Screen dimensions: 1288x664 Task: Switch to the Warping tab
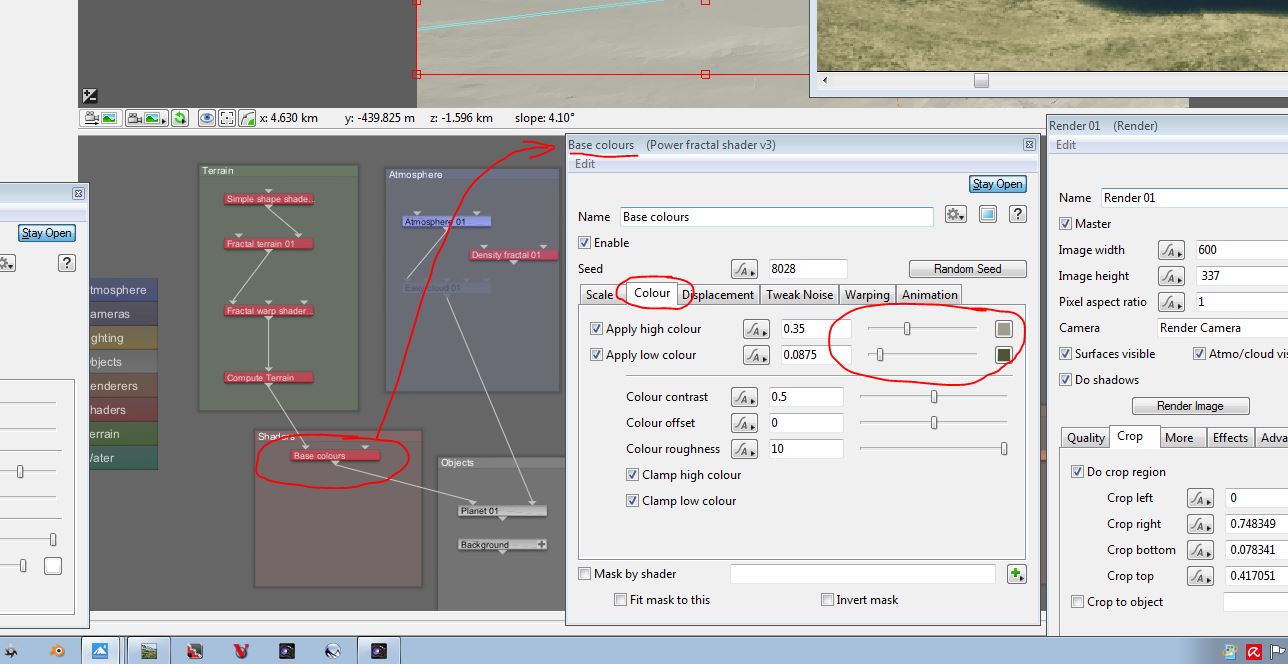[x=866, y=295]
